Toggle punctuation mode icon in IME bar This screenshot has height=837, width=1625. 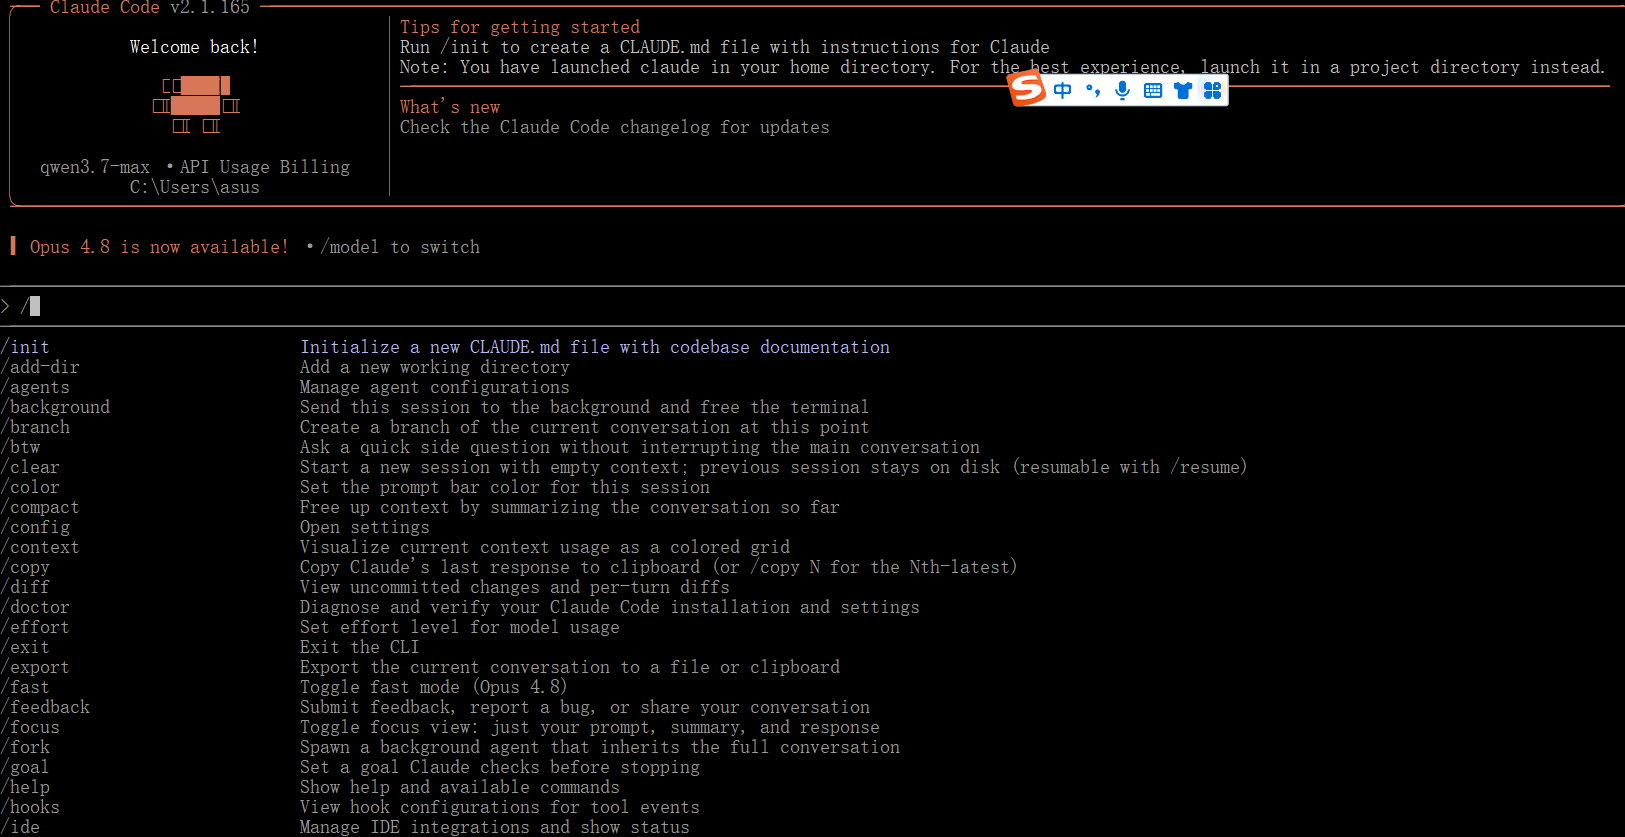pos(1093,91)
